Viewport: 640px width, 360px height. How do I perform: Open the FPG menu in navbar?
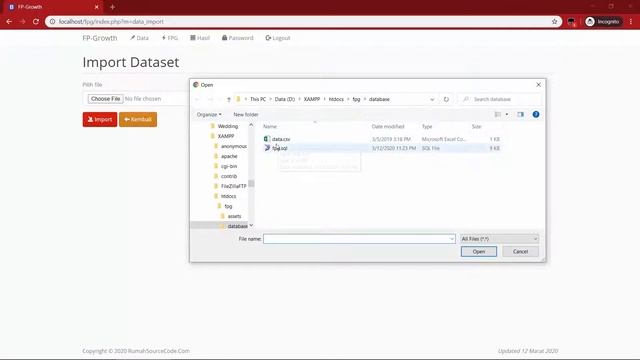(x=170, y=38)
